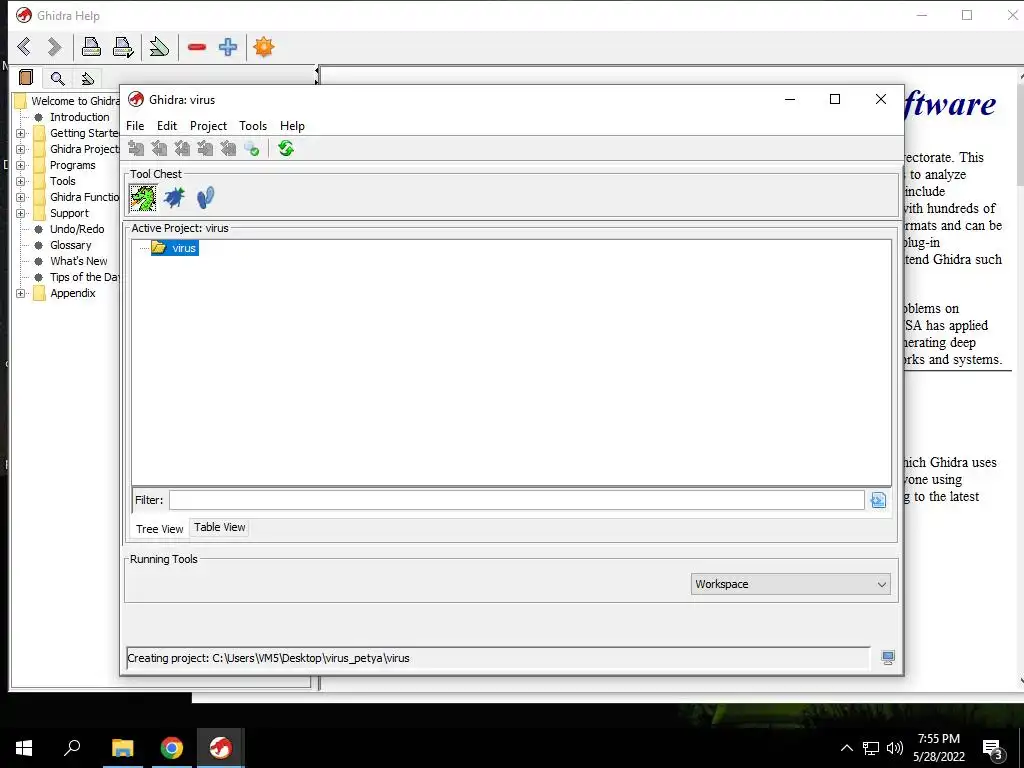
Task: Click the orange sun icon in Help toolbar
Action: (x=264, y=47)
